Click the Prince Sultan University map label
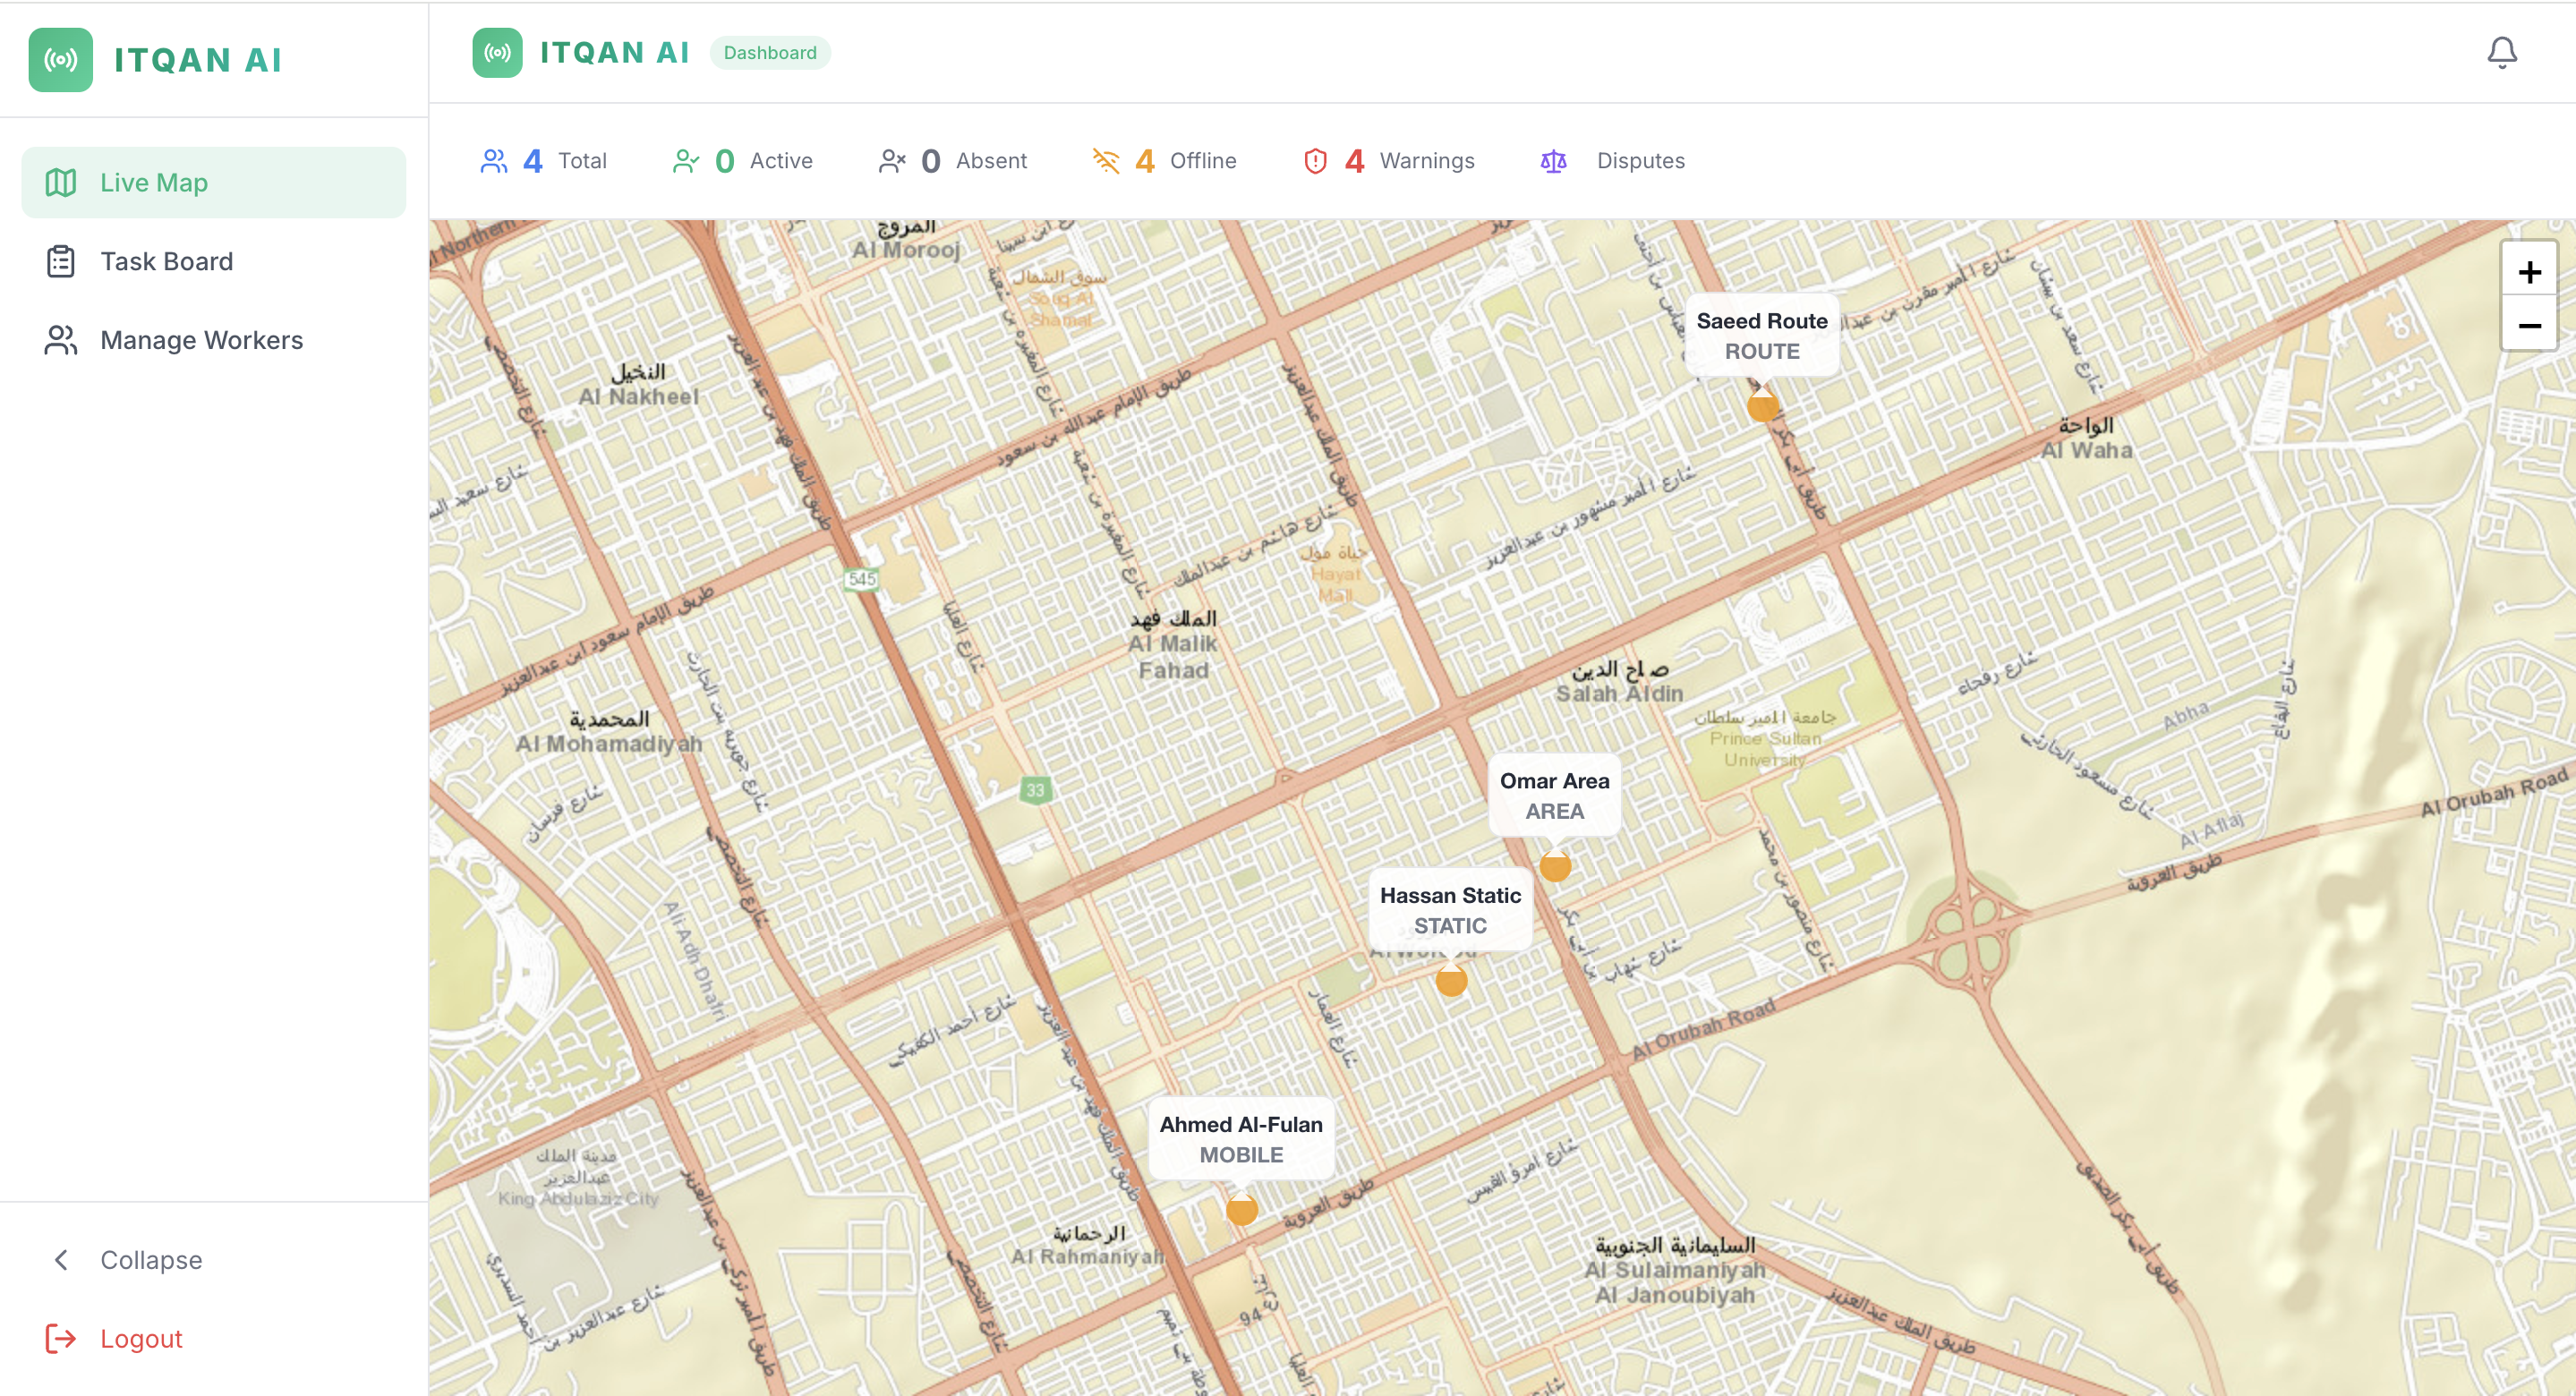This screenshot has height=1396, width=2576. pyautogui.click(x=1765, y=738)
